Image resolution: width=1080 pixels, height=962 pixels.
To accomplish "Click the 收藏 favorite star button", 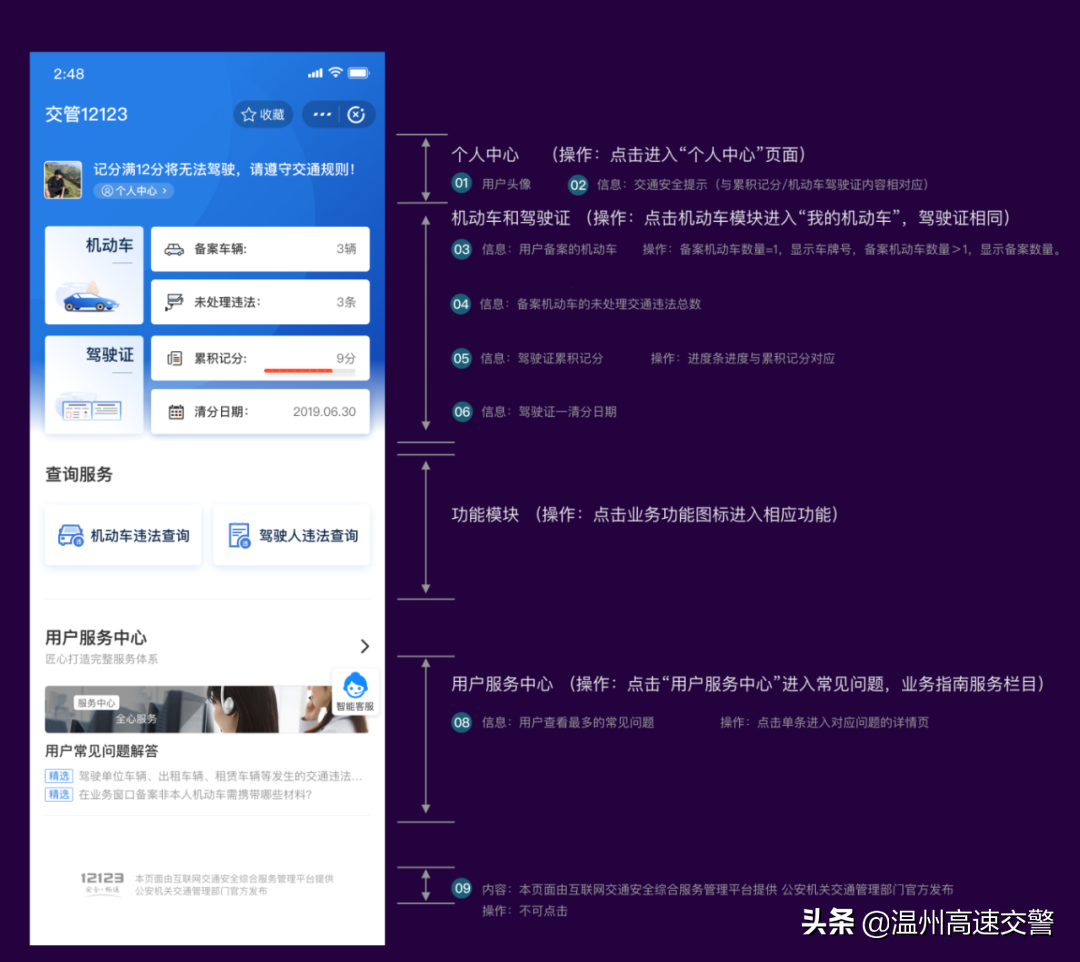I will 262,114.
